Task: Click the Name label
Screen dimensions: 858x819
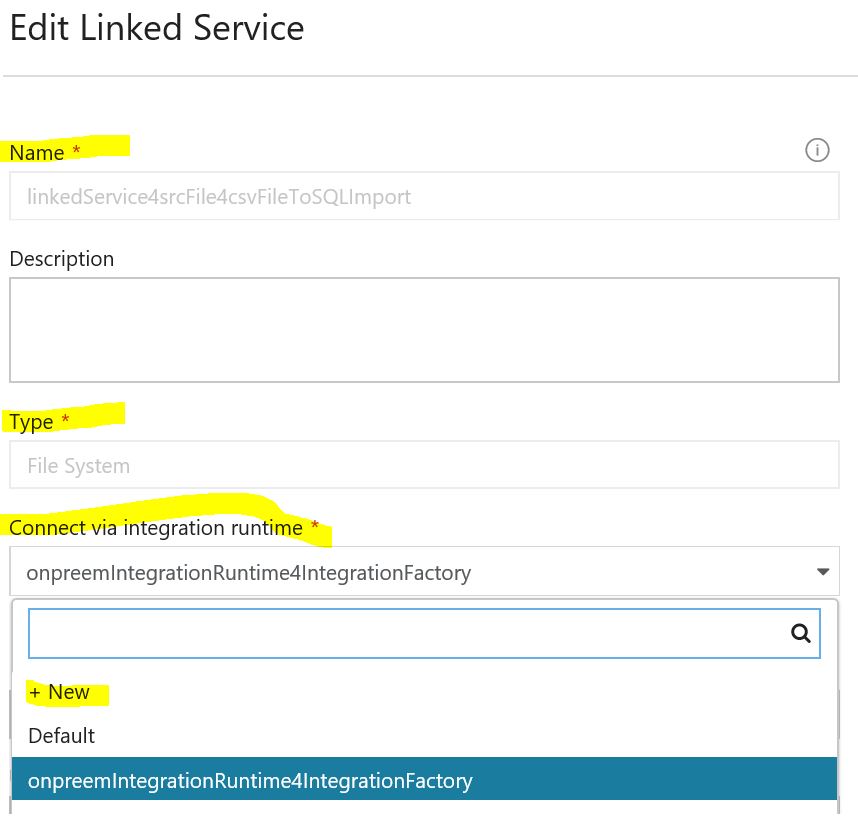Action: click(37, 153)
